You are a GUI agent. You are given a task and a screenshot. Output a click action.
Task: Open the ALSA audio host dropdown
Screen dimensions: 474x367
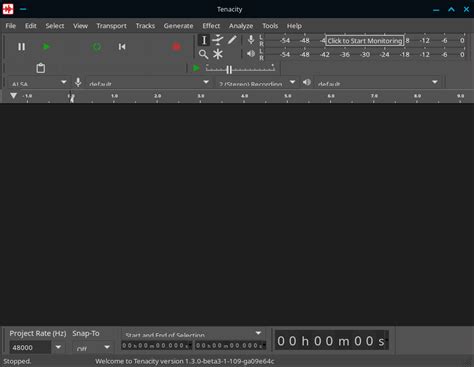click(38, 83)
